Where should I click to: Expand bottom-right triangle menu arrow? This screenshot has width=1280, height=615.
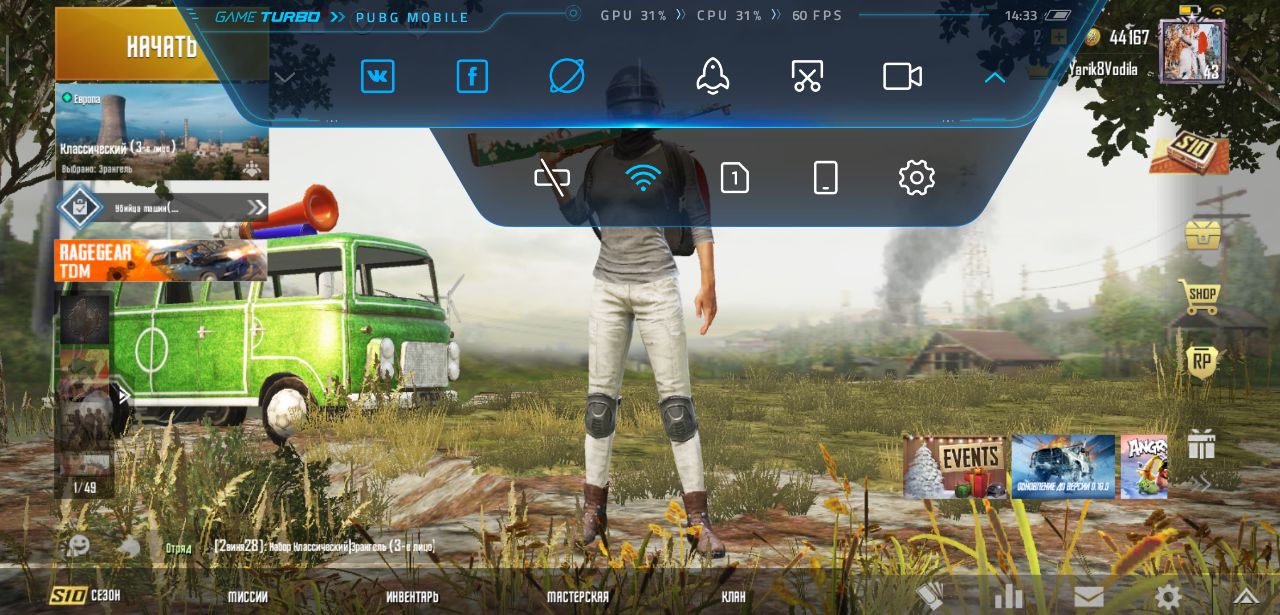(x=1245, y=597)
